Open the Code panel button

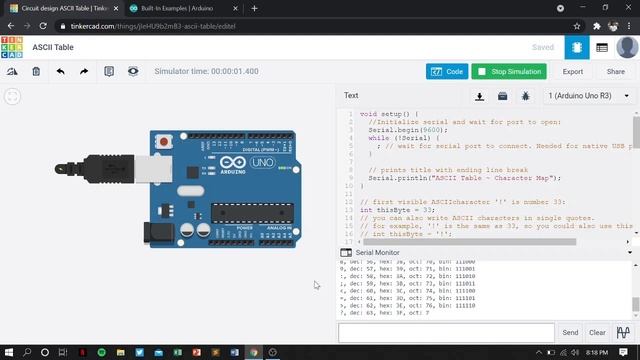447,71
